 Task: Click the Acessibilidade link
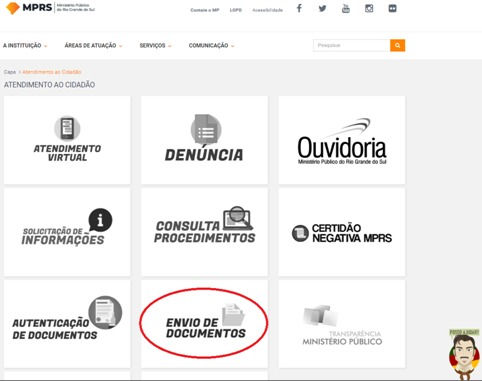268,10
